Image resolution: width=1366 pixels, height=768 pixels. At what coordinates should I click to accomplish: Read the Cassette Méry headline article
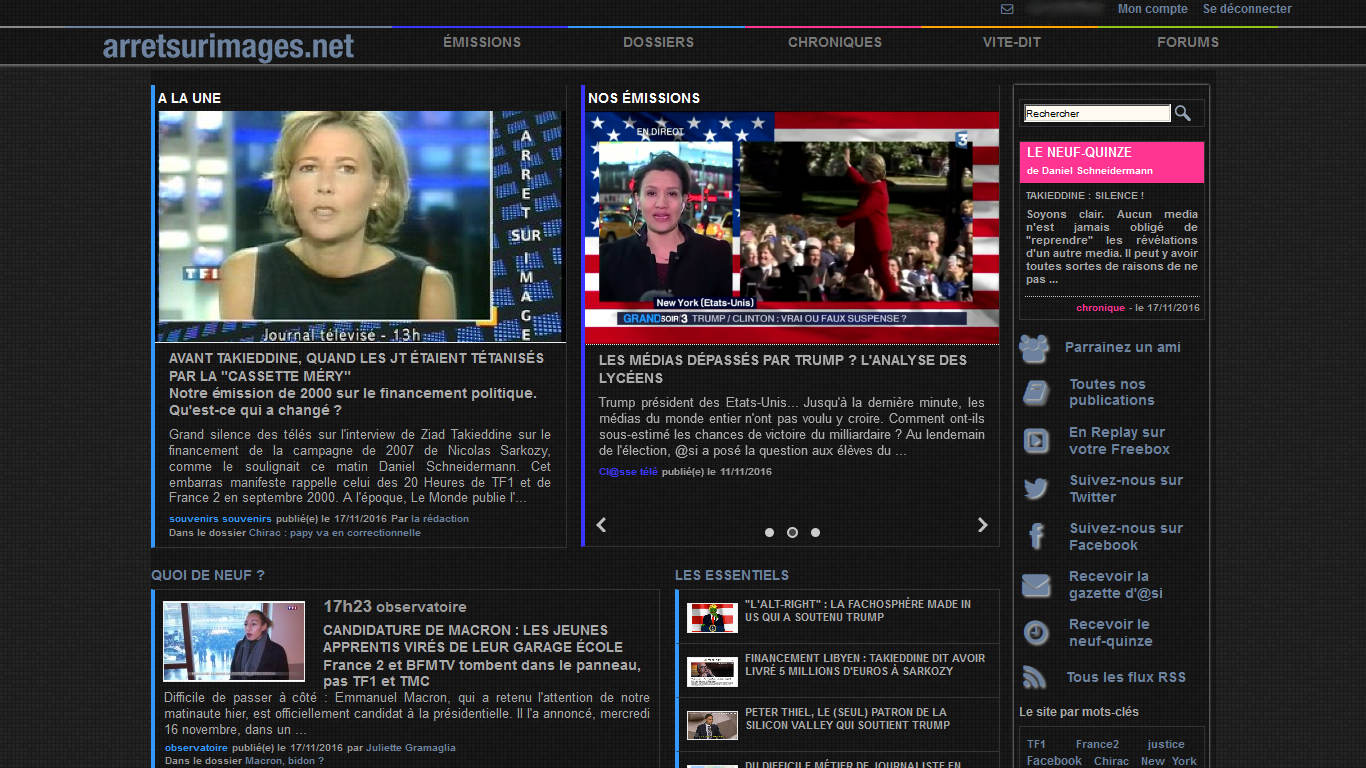(x=356, y=366)
